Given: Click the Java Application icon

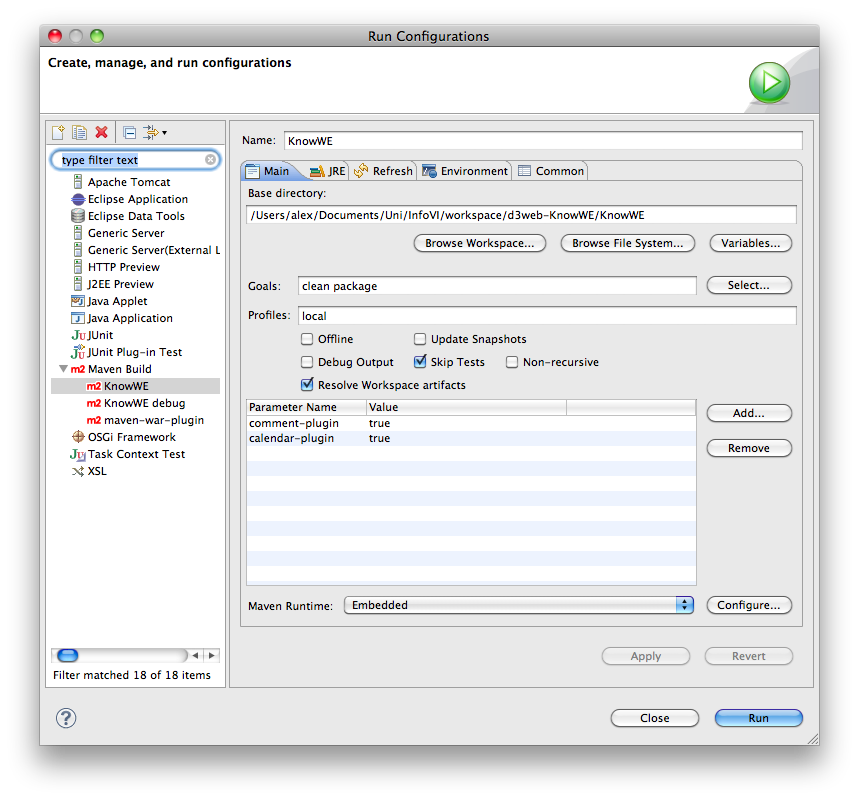Looking at the screenshot, I should click(78, 318).
